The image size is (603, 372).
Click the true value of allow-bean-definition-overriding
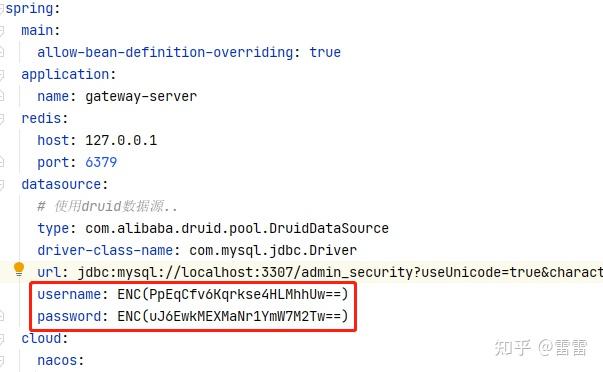coord(325,52)
